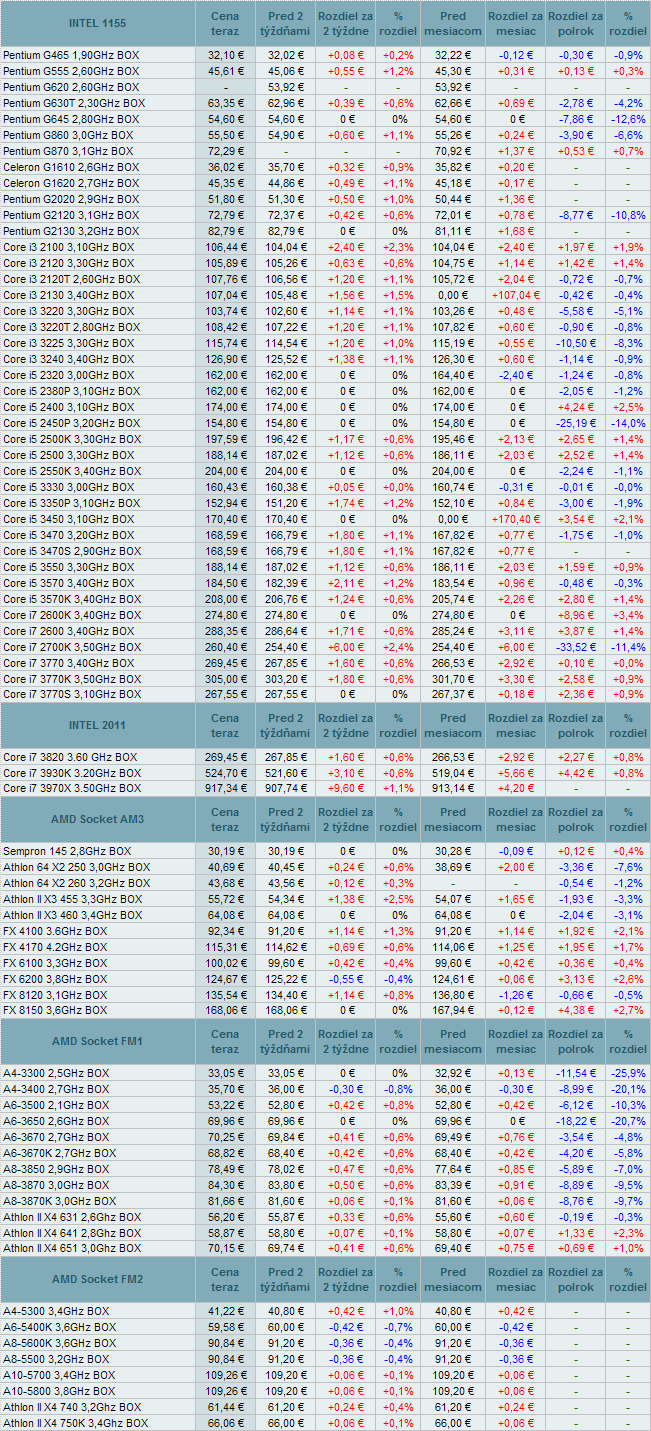Image resolution: width=651 pixels, height=1431 pixels.
Task: Click the INTEL 2011 section header
Action: (97, 726)
